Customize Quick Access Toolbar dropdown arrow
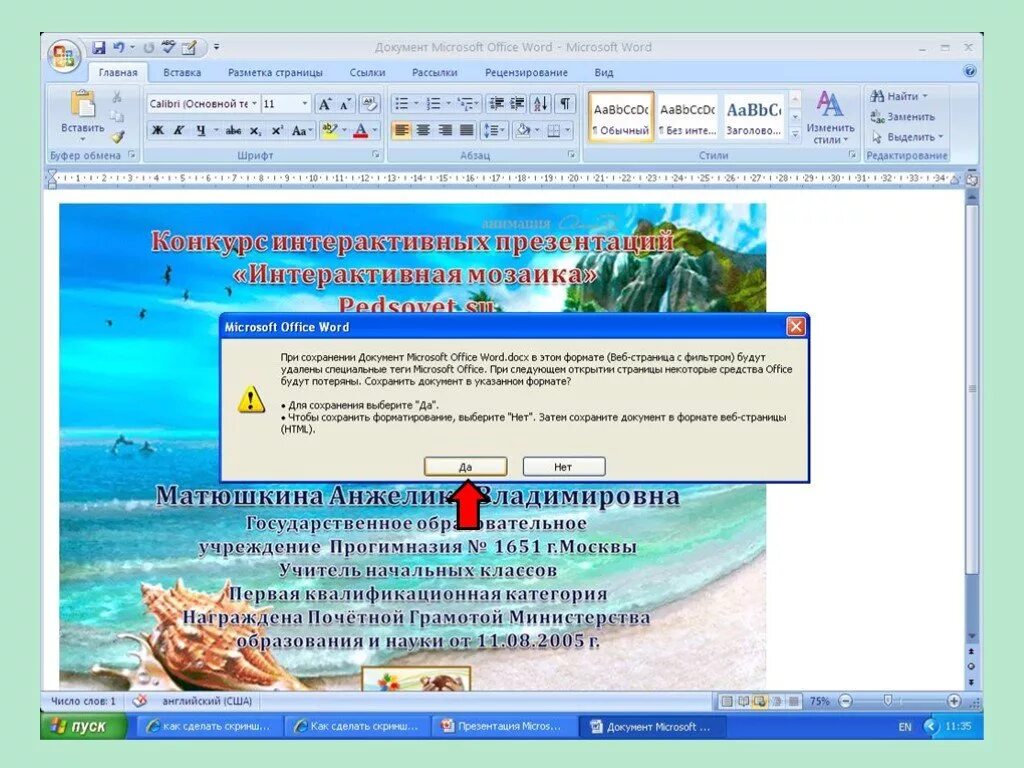The image size is (1024, 768). point(216,48)
